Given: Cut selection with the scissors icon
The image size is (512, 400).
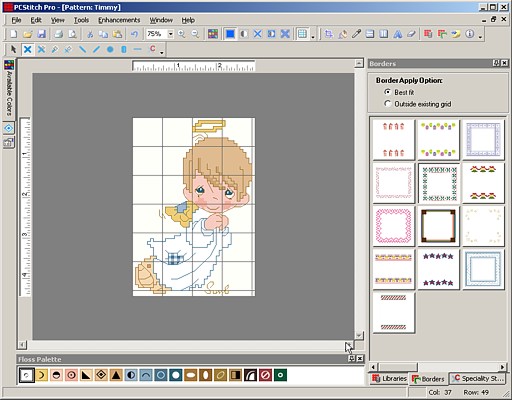Looking at the screenshot, I should [x=90, y=34].
